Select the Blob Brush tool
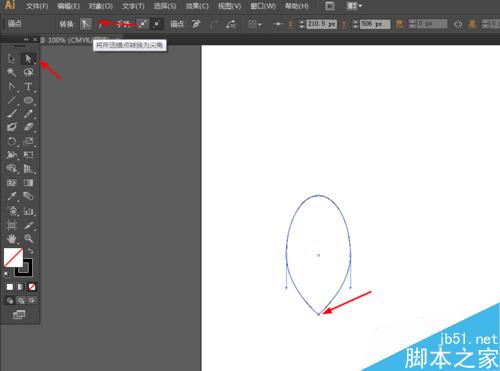 point(12,127)
